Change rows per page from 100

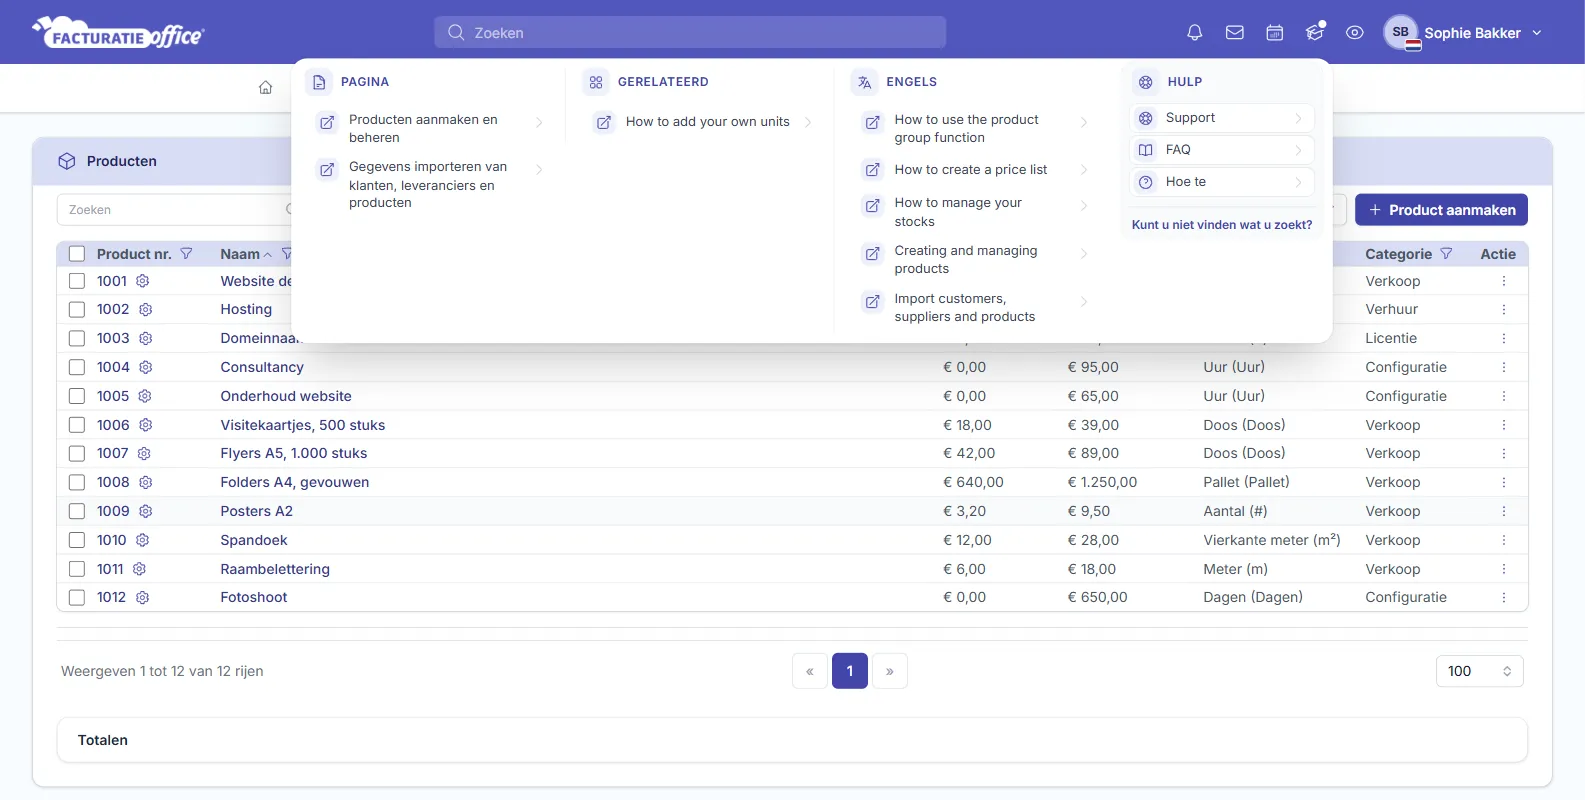1479,671
